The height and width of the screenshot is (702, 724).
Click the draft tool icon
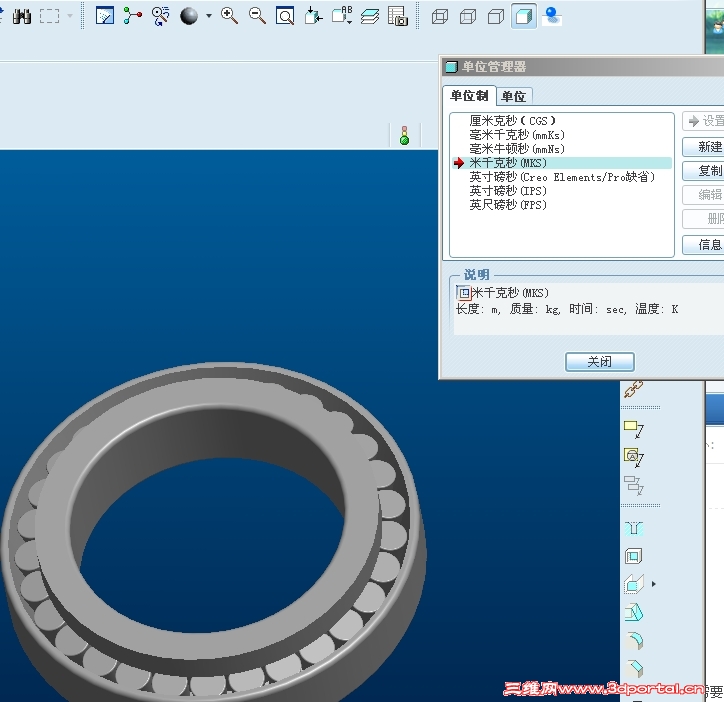pyautogui.click(x=634, y=613)
